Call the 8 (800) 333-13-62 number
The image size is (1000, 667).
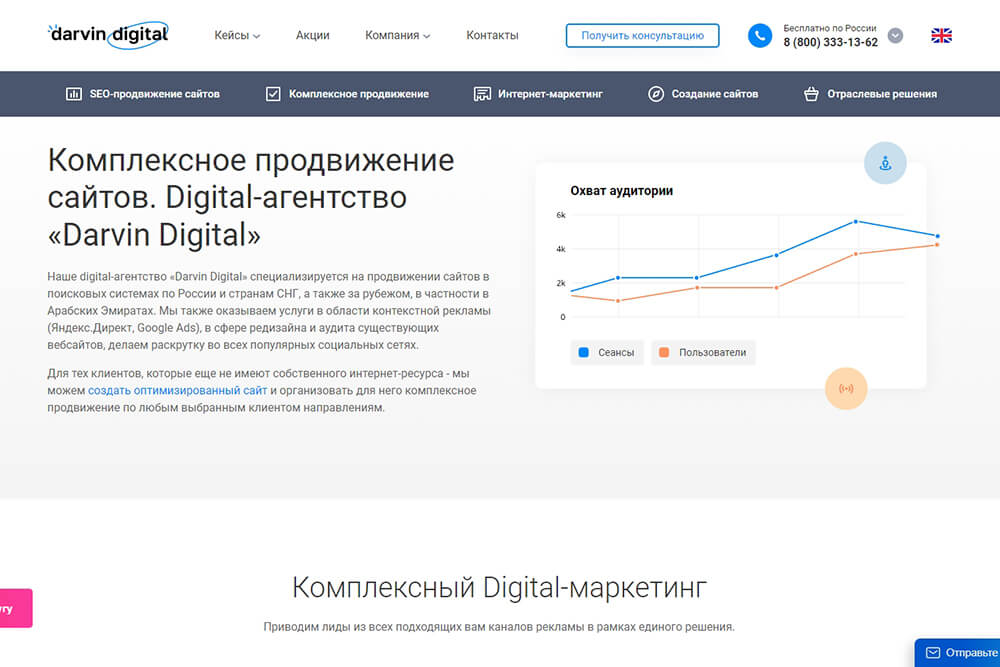[x=830, y=43]
